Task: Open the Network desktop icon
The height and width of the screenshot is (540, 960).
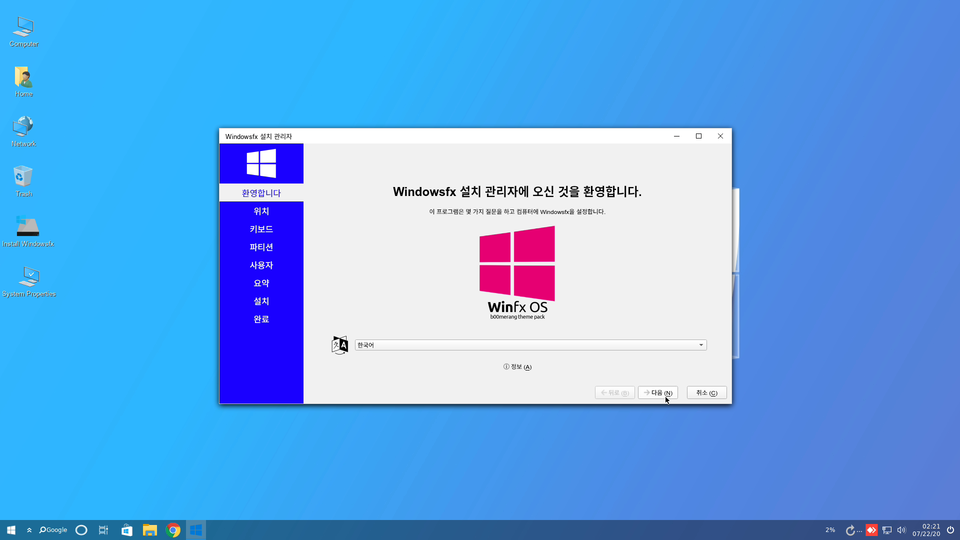Action: tap(23, 132)
